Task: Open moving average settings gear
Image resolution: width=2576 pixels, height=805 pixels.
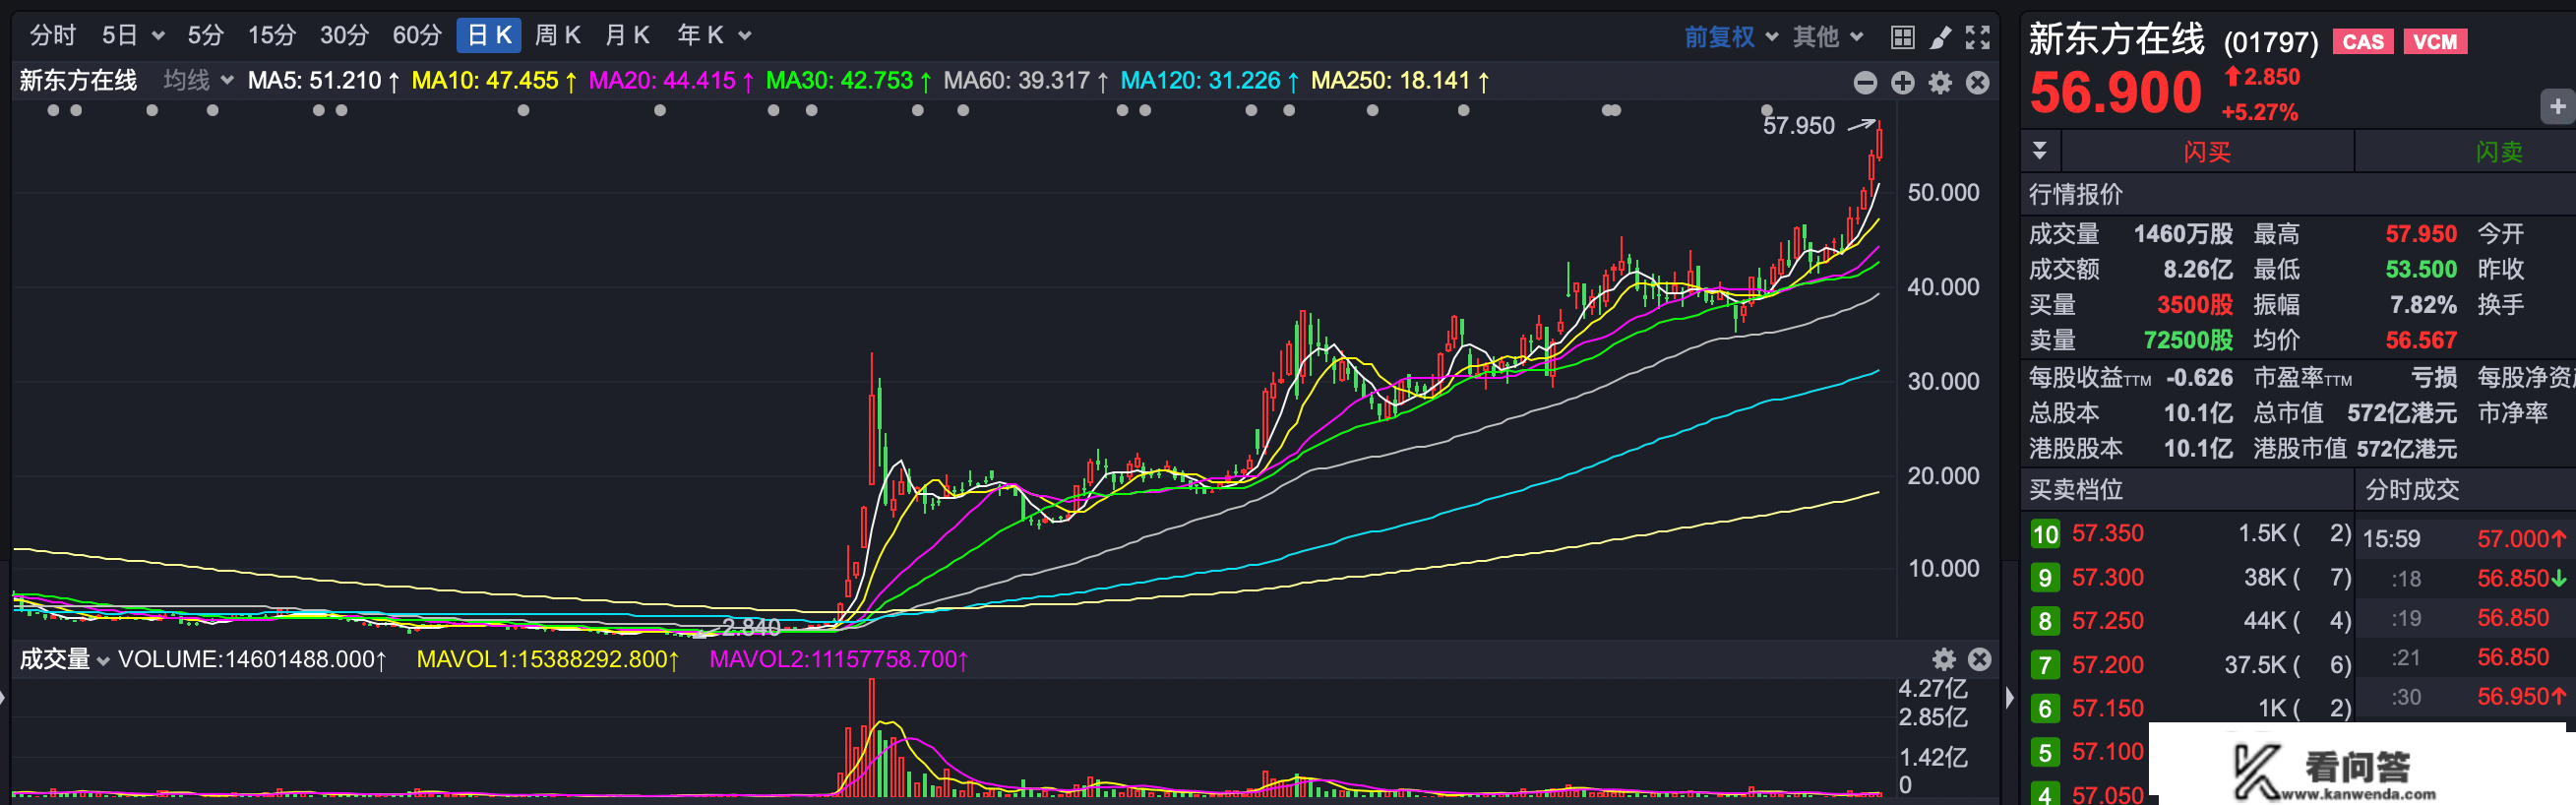Action: tap(1940, 83)
